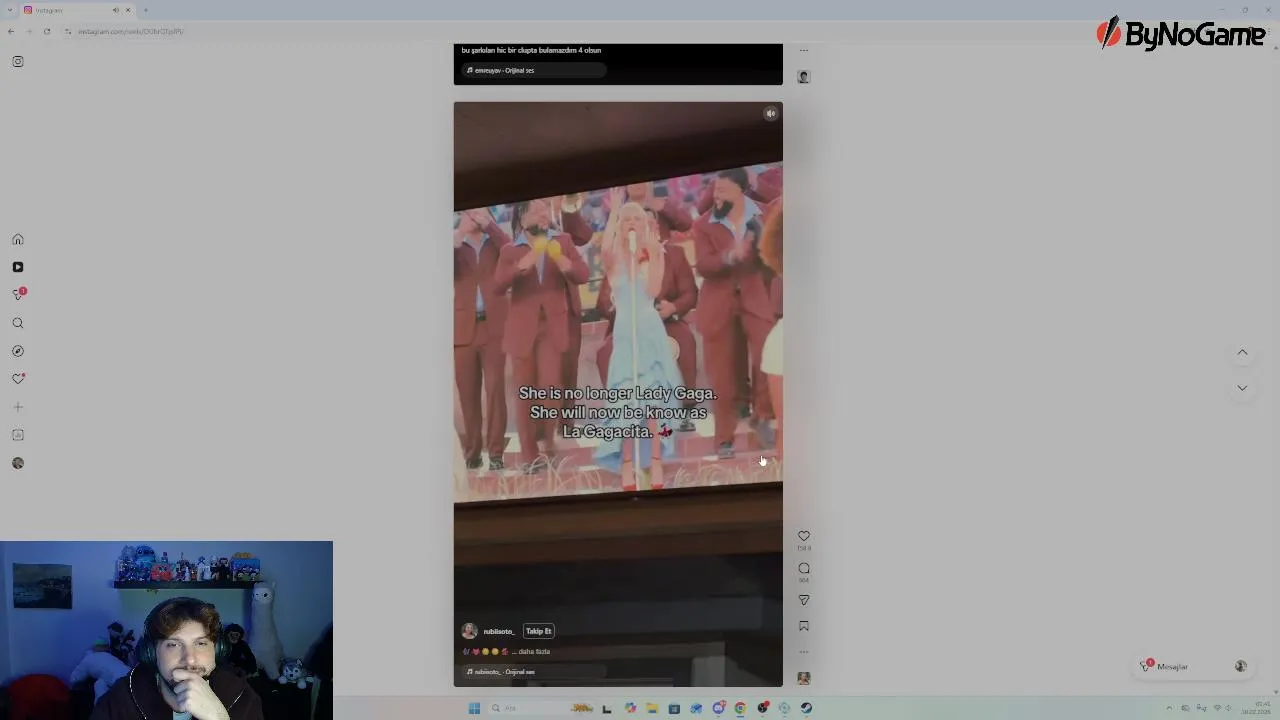This screenshot has width=1280, height=720.
Task: Follow rubiisoto_ with Takip Et button
Action: point(539,631)
